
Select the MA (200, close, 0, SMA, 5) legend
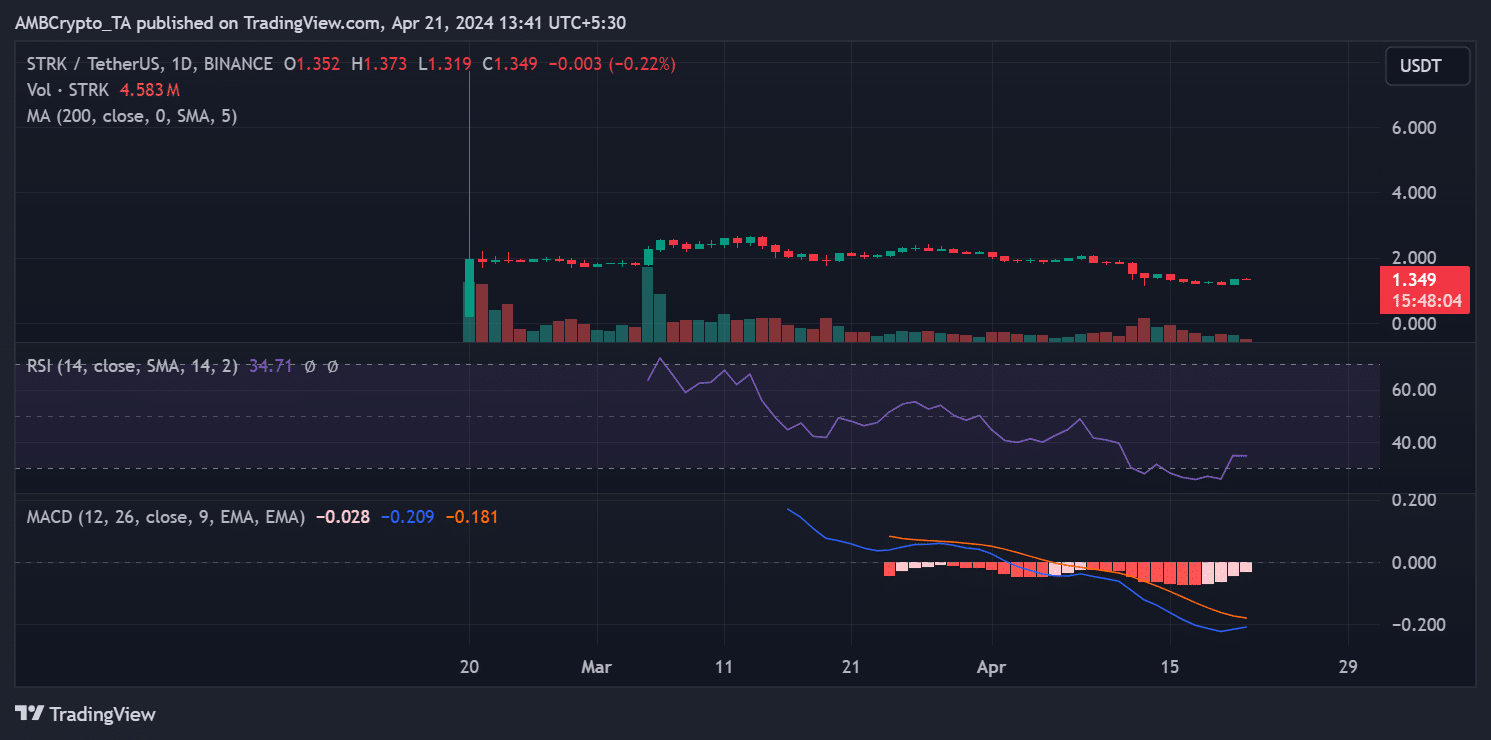pyautogui.click(x=131, y=116)
